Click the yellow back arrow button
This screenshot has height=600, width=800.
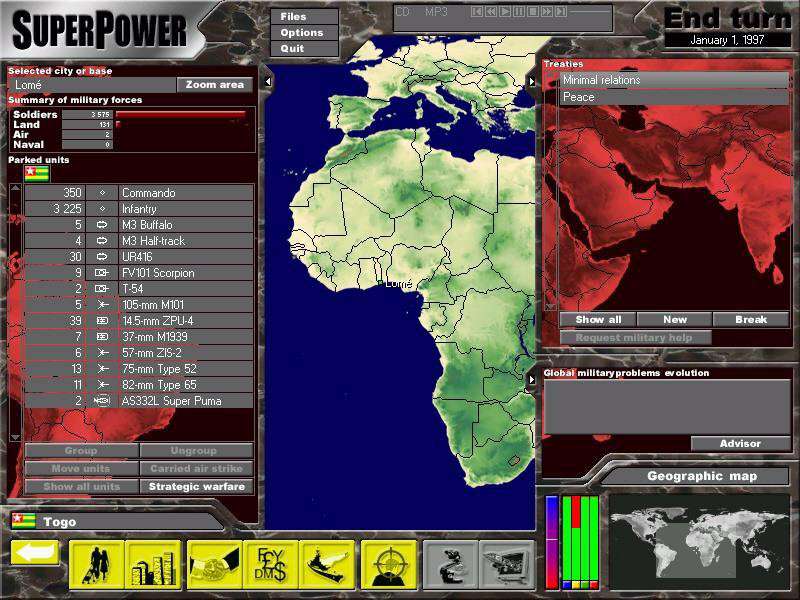click(35, 554)
